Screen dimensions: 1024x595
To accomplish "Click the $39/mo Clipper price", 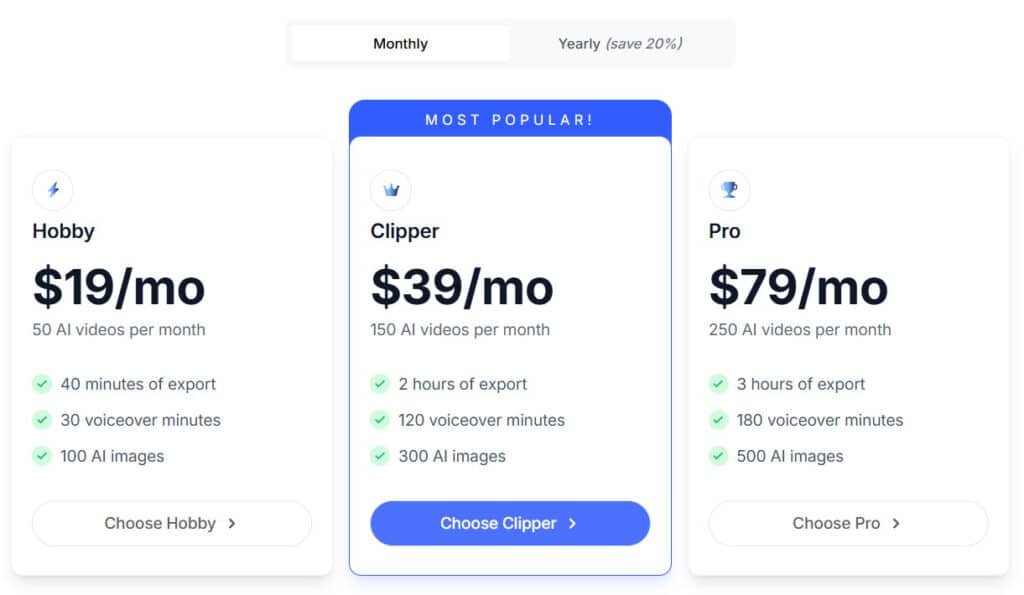I will pos(462,287).
